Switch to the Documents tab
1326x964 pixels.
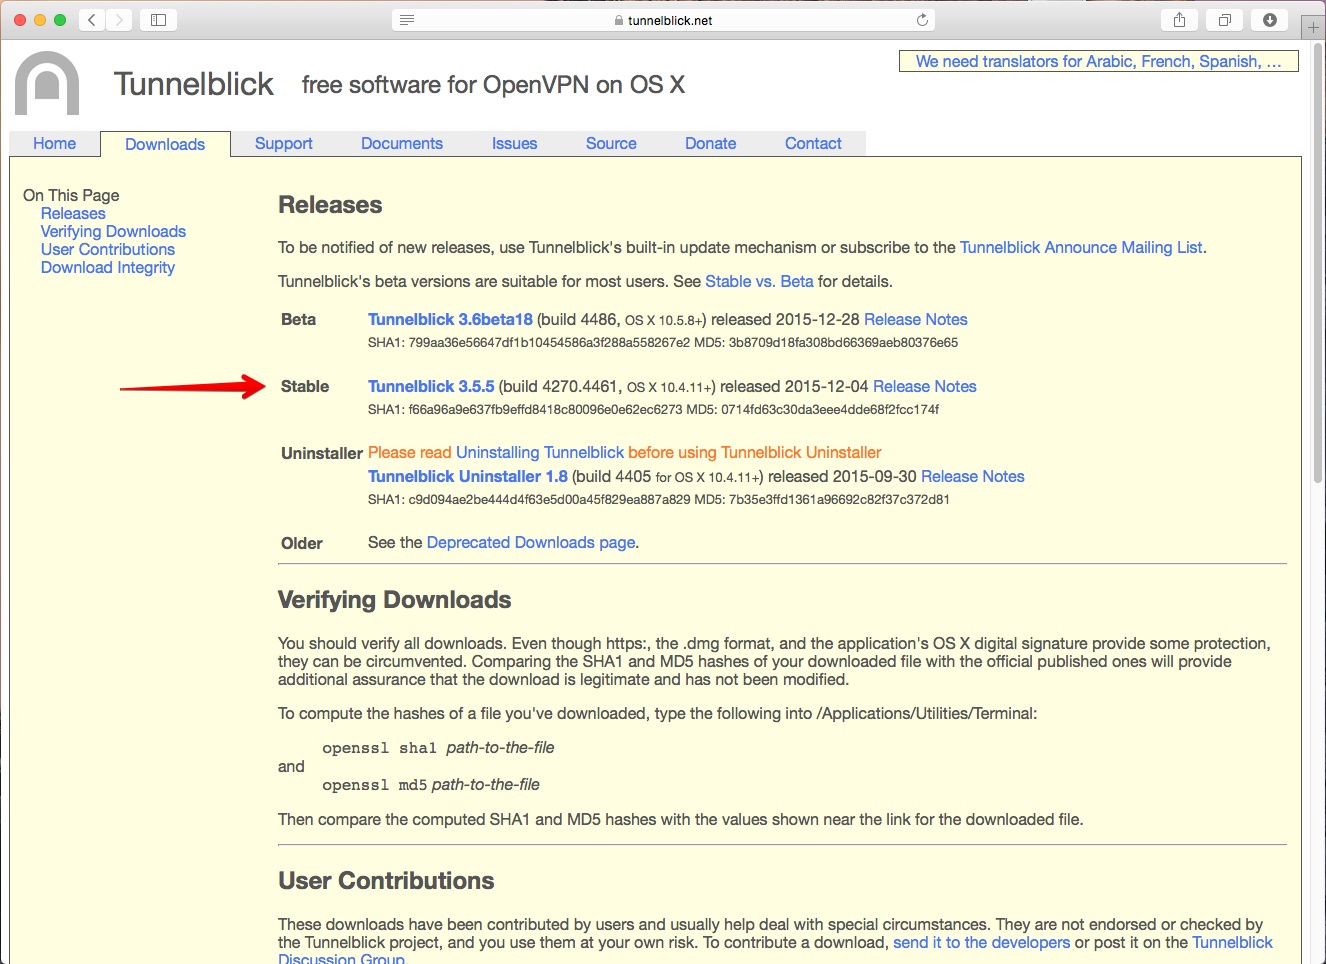point(401,144)
